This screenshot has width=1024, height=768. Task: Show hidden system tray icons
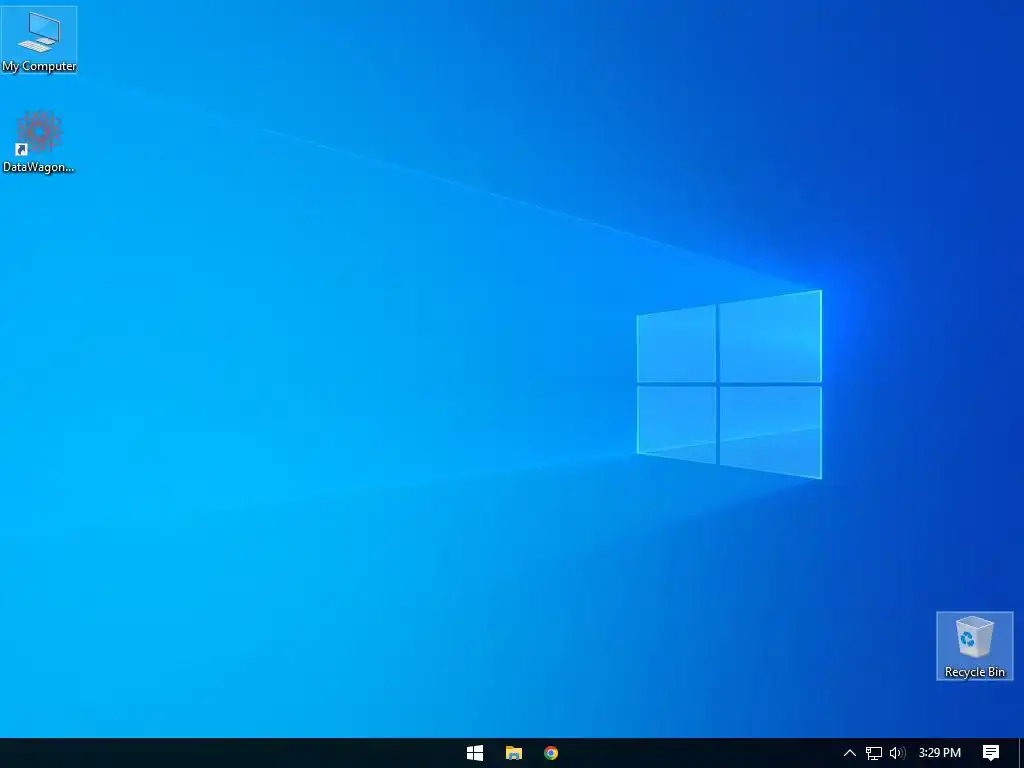[850, 753]
